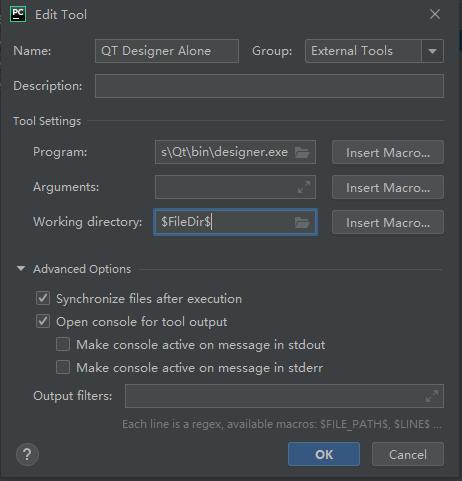Collapse the Advanced Options section
The width and height of the screenshot is (462, 481).
point(21,268)
